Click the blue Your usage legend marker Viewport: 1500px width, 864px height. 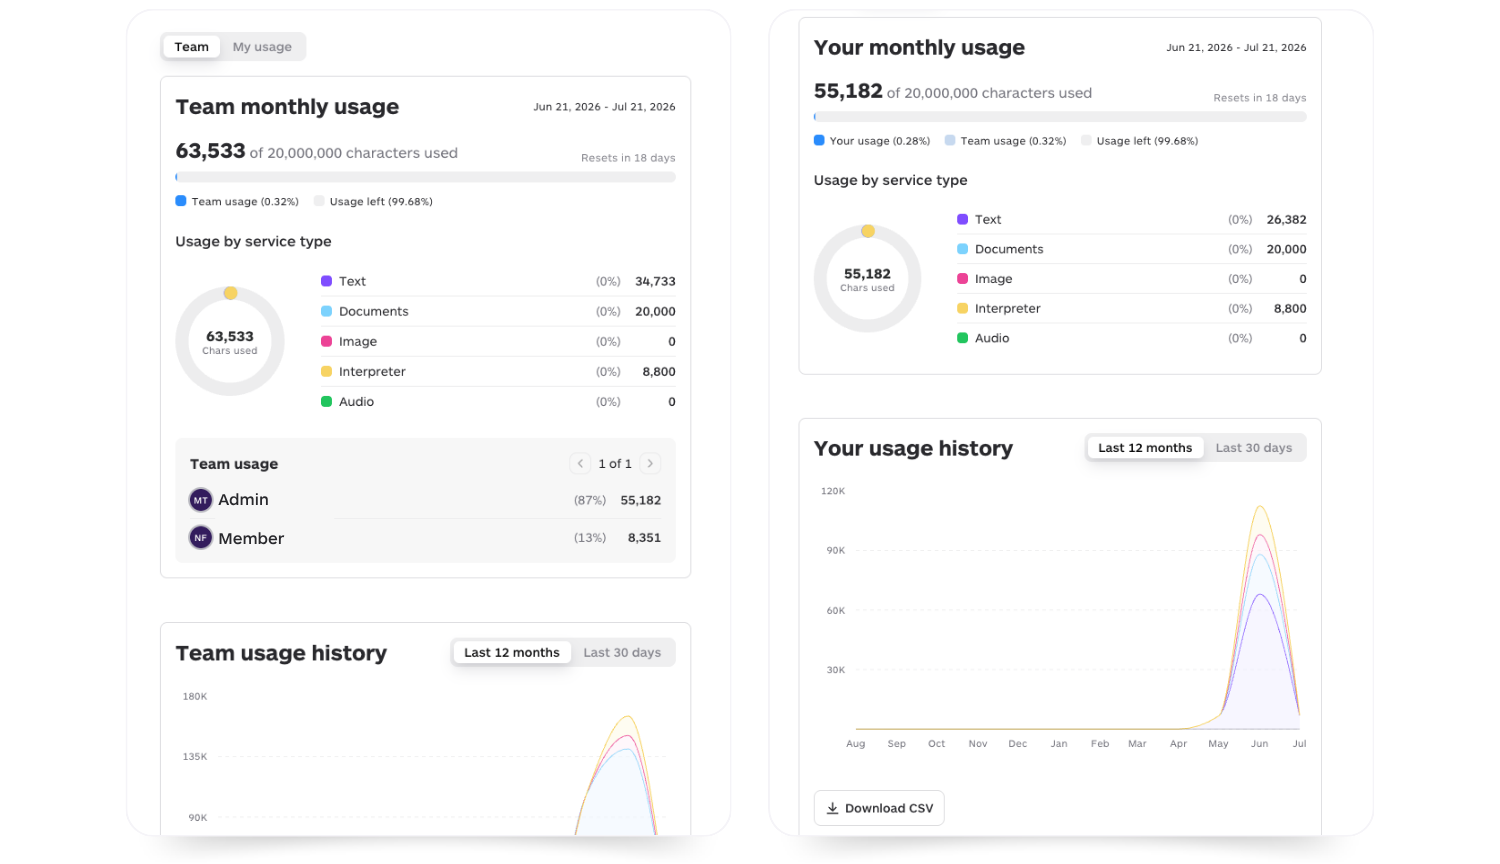(x=819, y=141)
